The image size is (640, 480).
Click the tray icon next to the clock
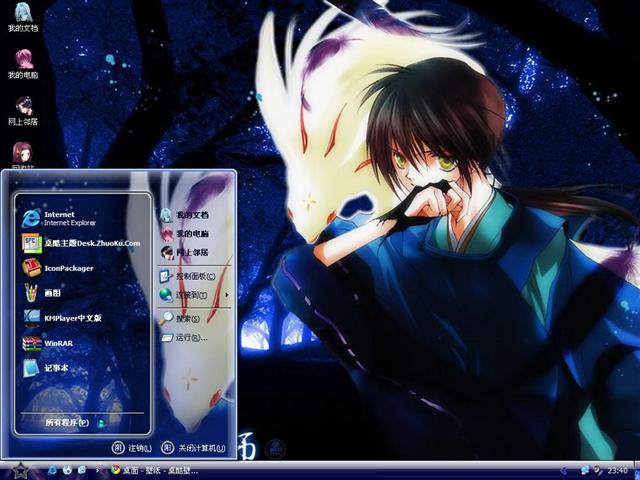[598, 470]
